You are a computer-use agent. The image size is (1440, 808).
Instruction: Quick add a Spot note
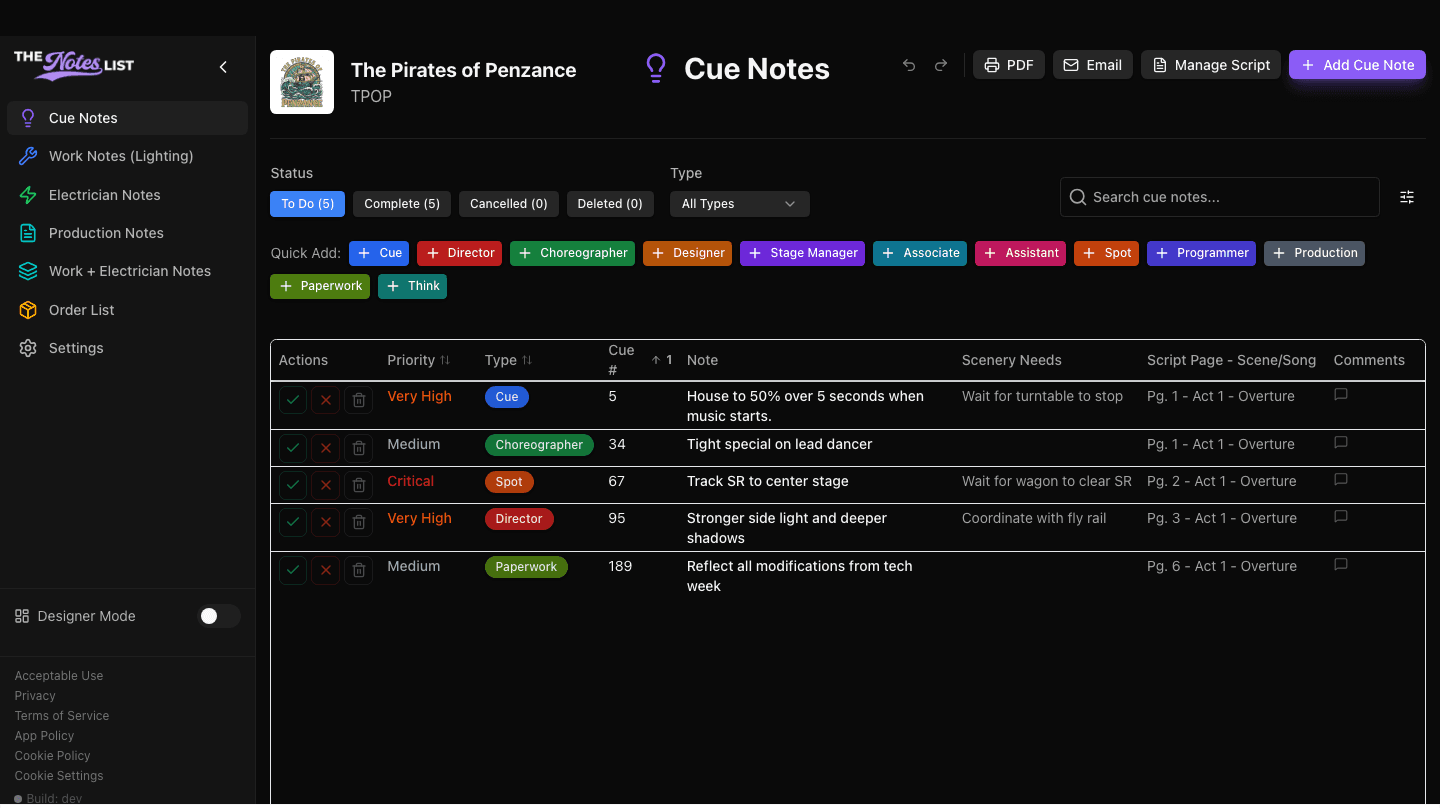pyautogui.click(x=1106, y=253)
